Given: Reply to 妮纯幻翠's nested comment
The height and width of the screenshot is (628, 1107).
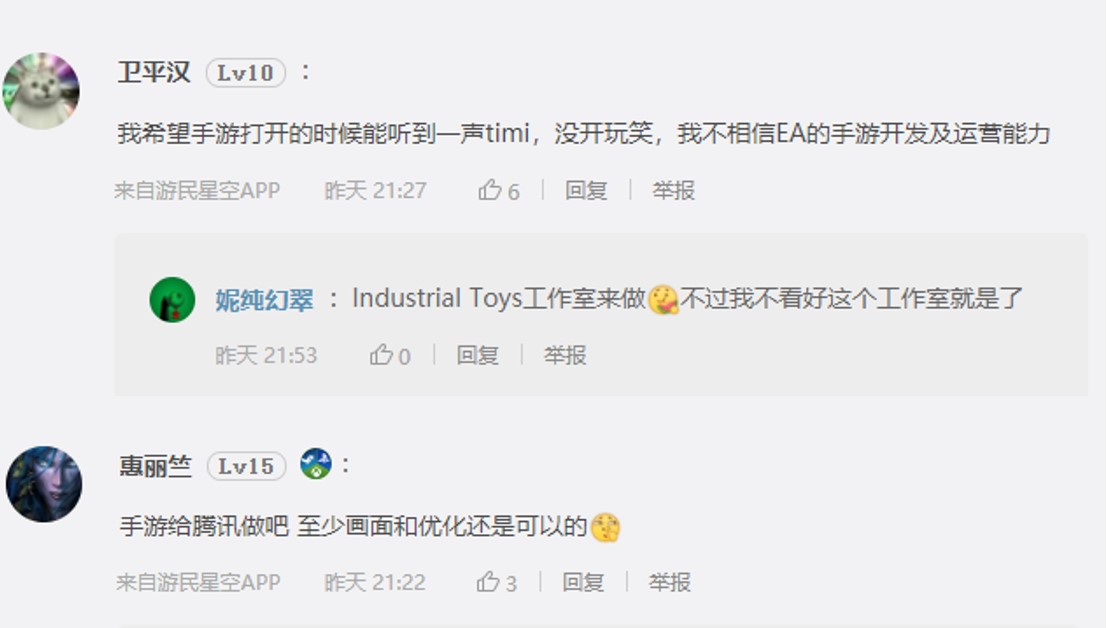Looking at the screenshot, I should (477, 355).
